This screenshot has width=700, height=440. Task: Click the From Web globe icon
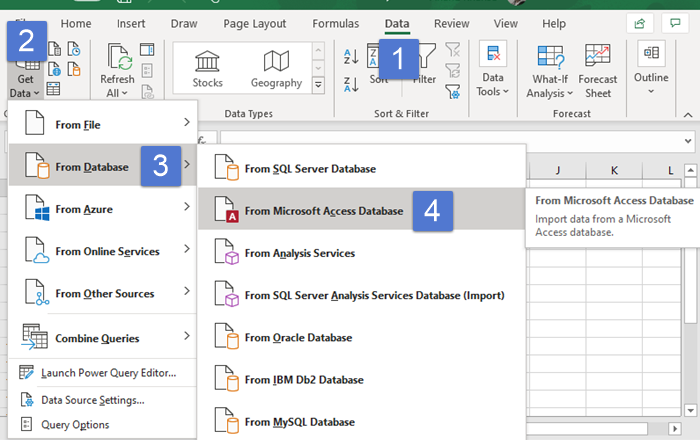coord(54,69)
